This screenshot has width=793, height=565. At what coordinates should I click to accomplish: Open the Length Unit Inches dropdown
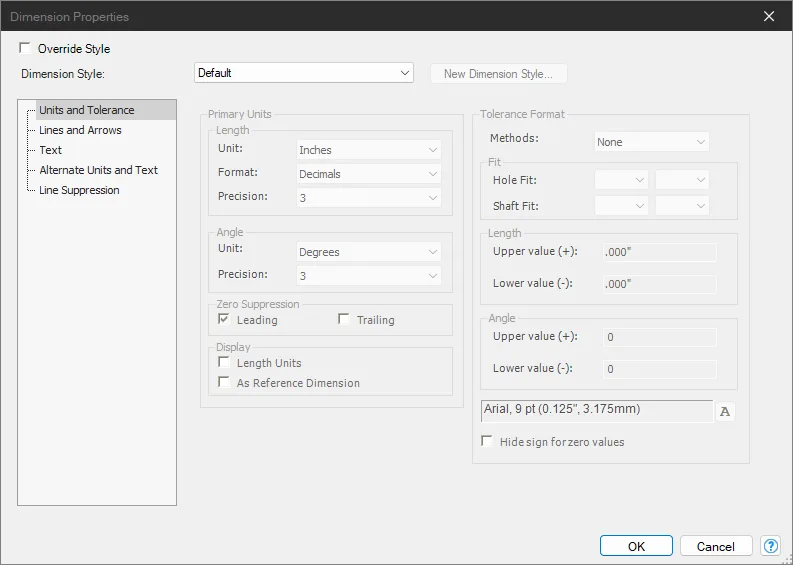[369, 150]
